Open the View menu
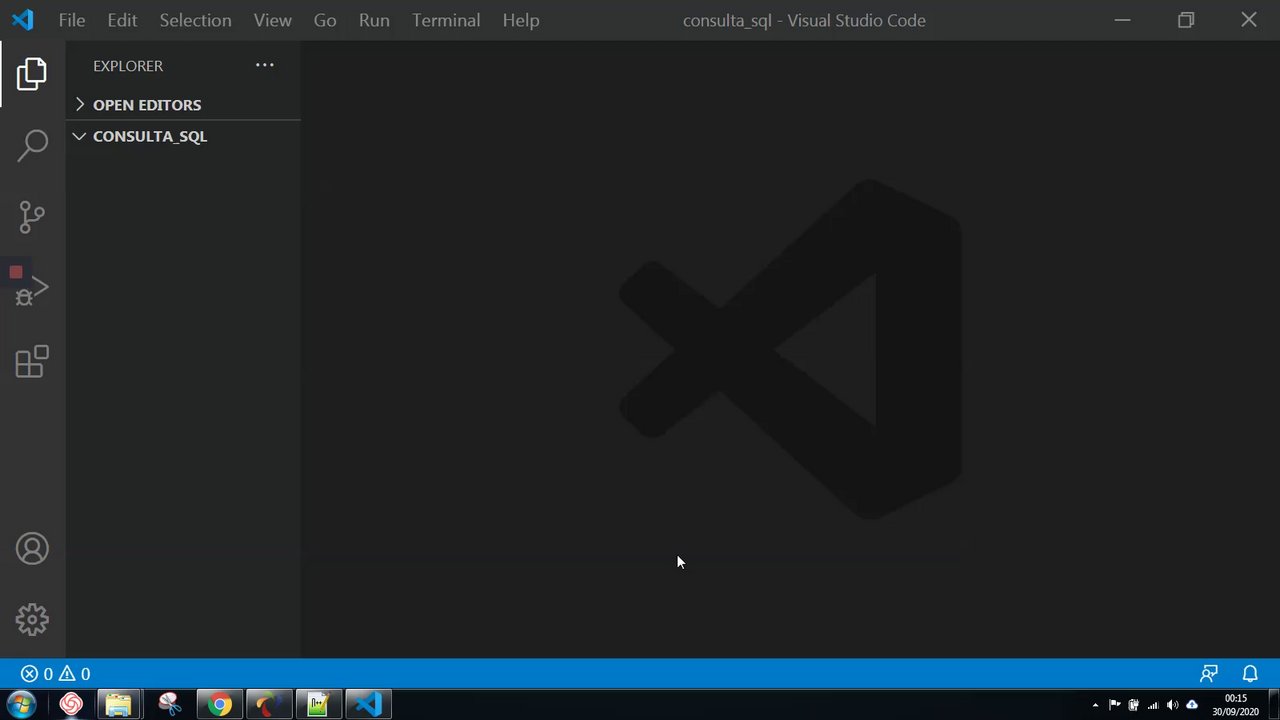The width and height of the screenshot is (1280, 720). click(273, 20)
